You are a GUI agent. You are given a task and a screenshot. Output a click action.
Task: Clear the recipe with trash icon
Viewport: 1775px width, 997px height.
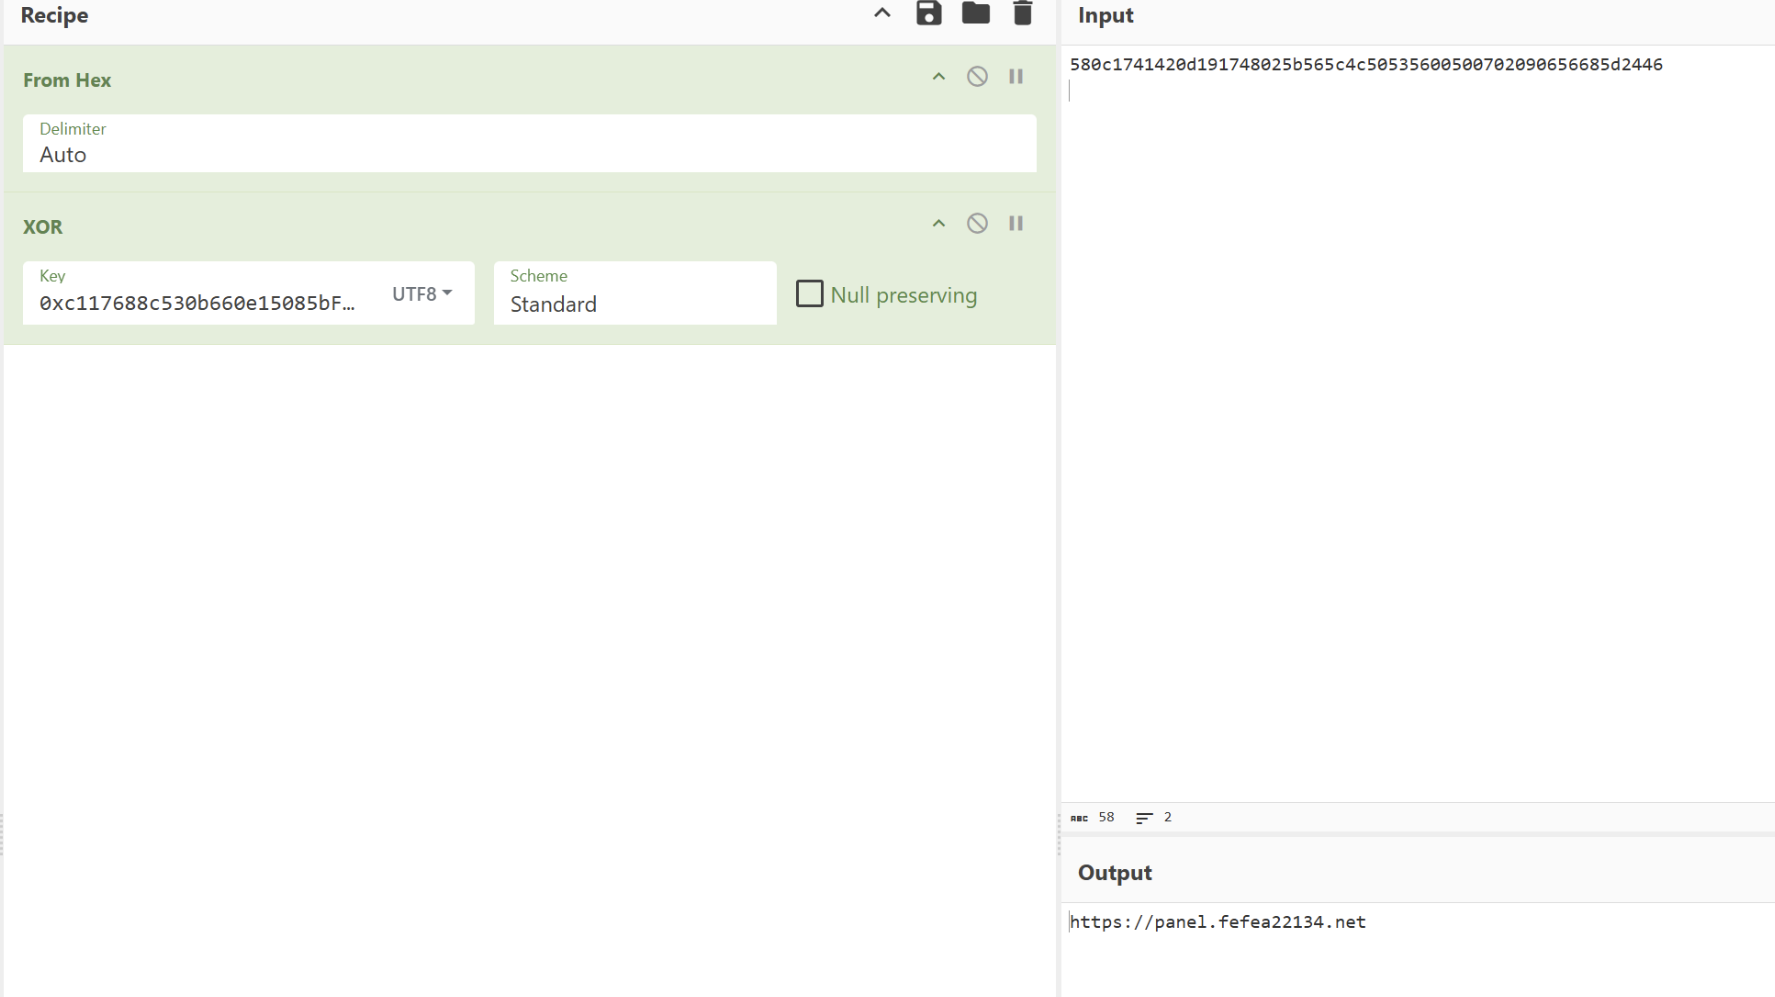(x=1022, y=13)
